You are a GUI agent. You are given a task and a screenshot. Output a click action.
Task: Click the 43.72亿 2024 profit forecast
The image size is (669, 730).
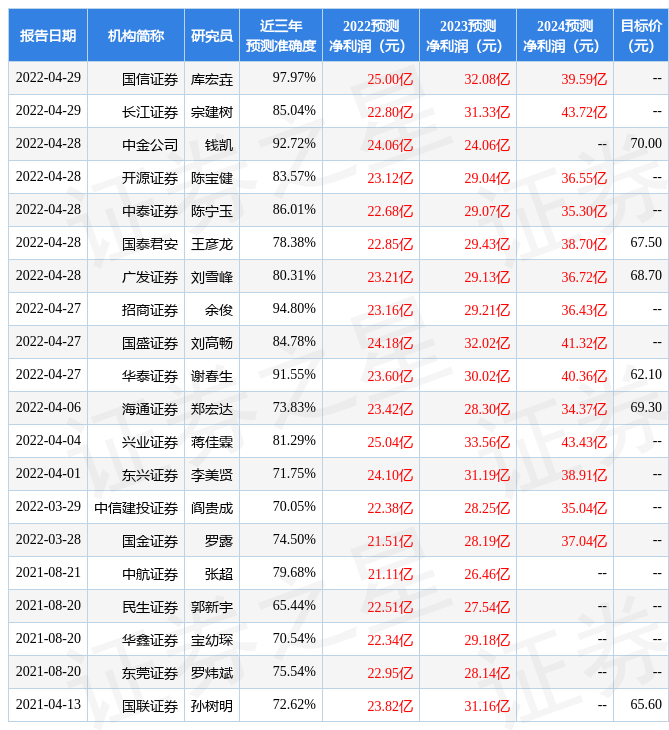[x=584, y=112]
